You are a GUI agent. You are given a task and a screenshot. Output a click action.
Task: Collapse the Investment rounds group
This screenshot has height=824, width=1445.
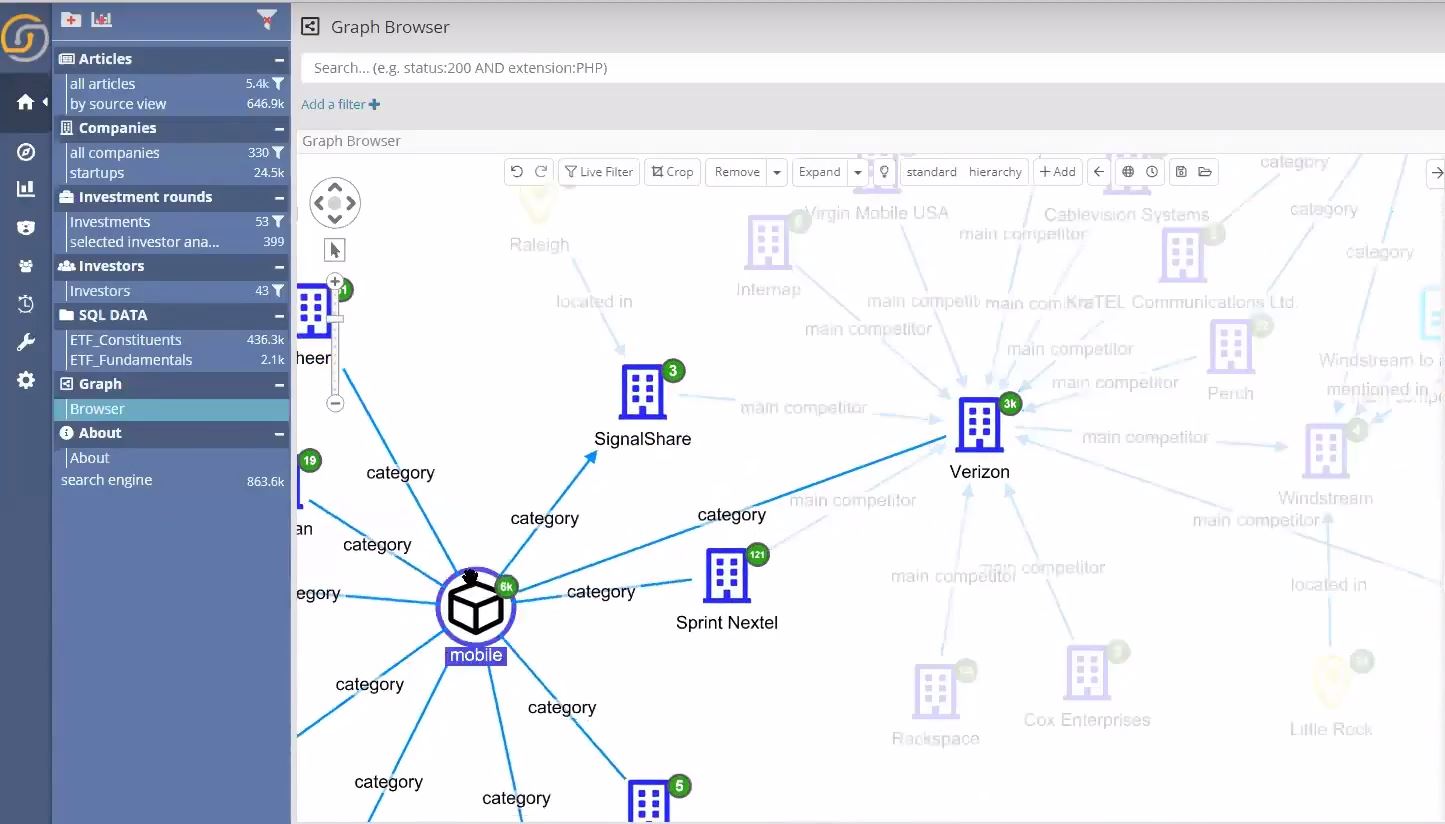tap(279, 197)
